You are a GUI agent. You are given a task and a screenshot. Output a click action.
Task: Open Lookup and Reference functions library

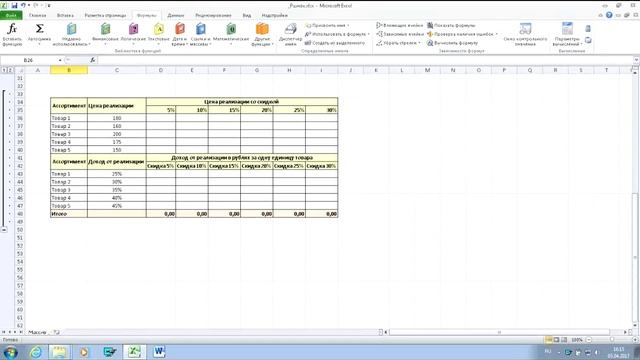tap(200, 34)
